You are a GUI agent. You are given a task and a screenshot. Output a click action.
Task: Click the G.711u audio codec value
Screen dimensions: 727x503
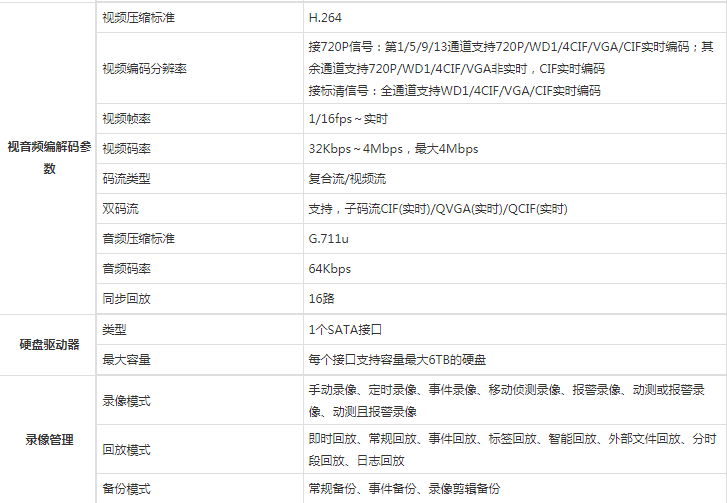[x=329, y=239]
